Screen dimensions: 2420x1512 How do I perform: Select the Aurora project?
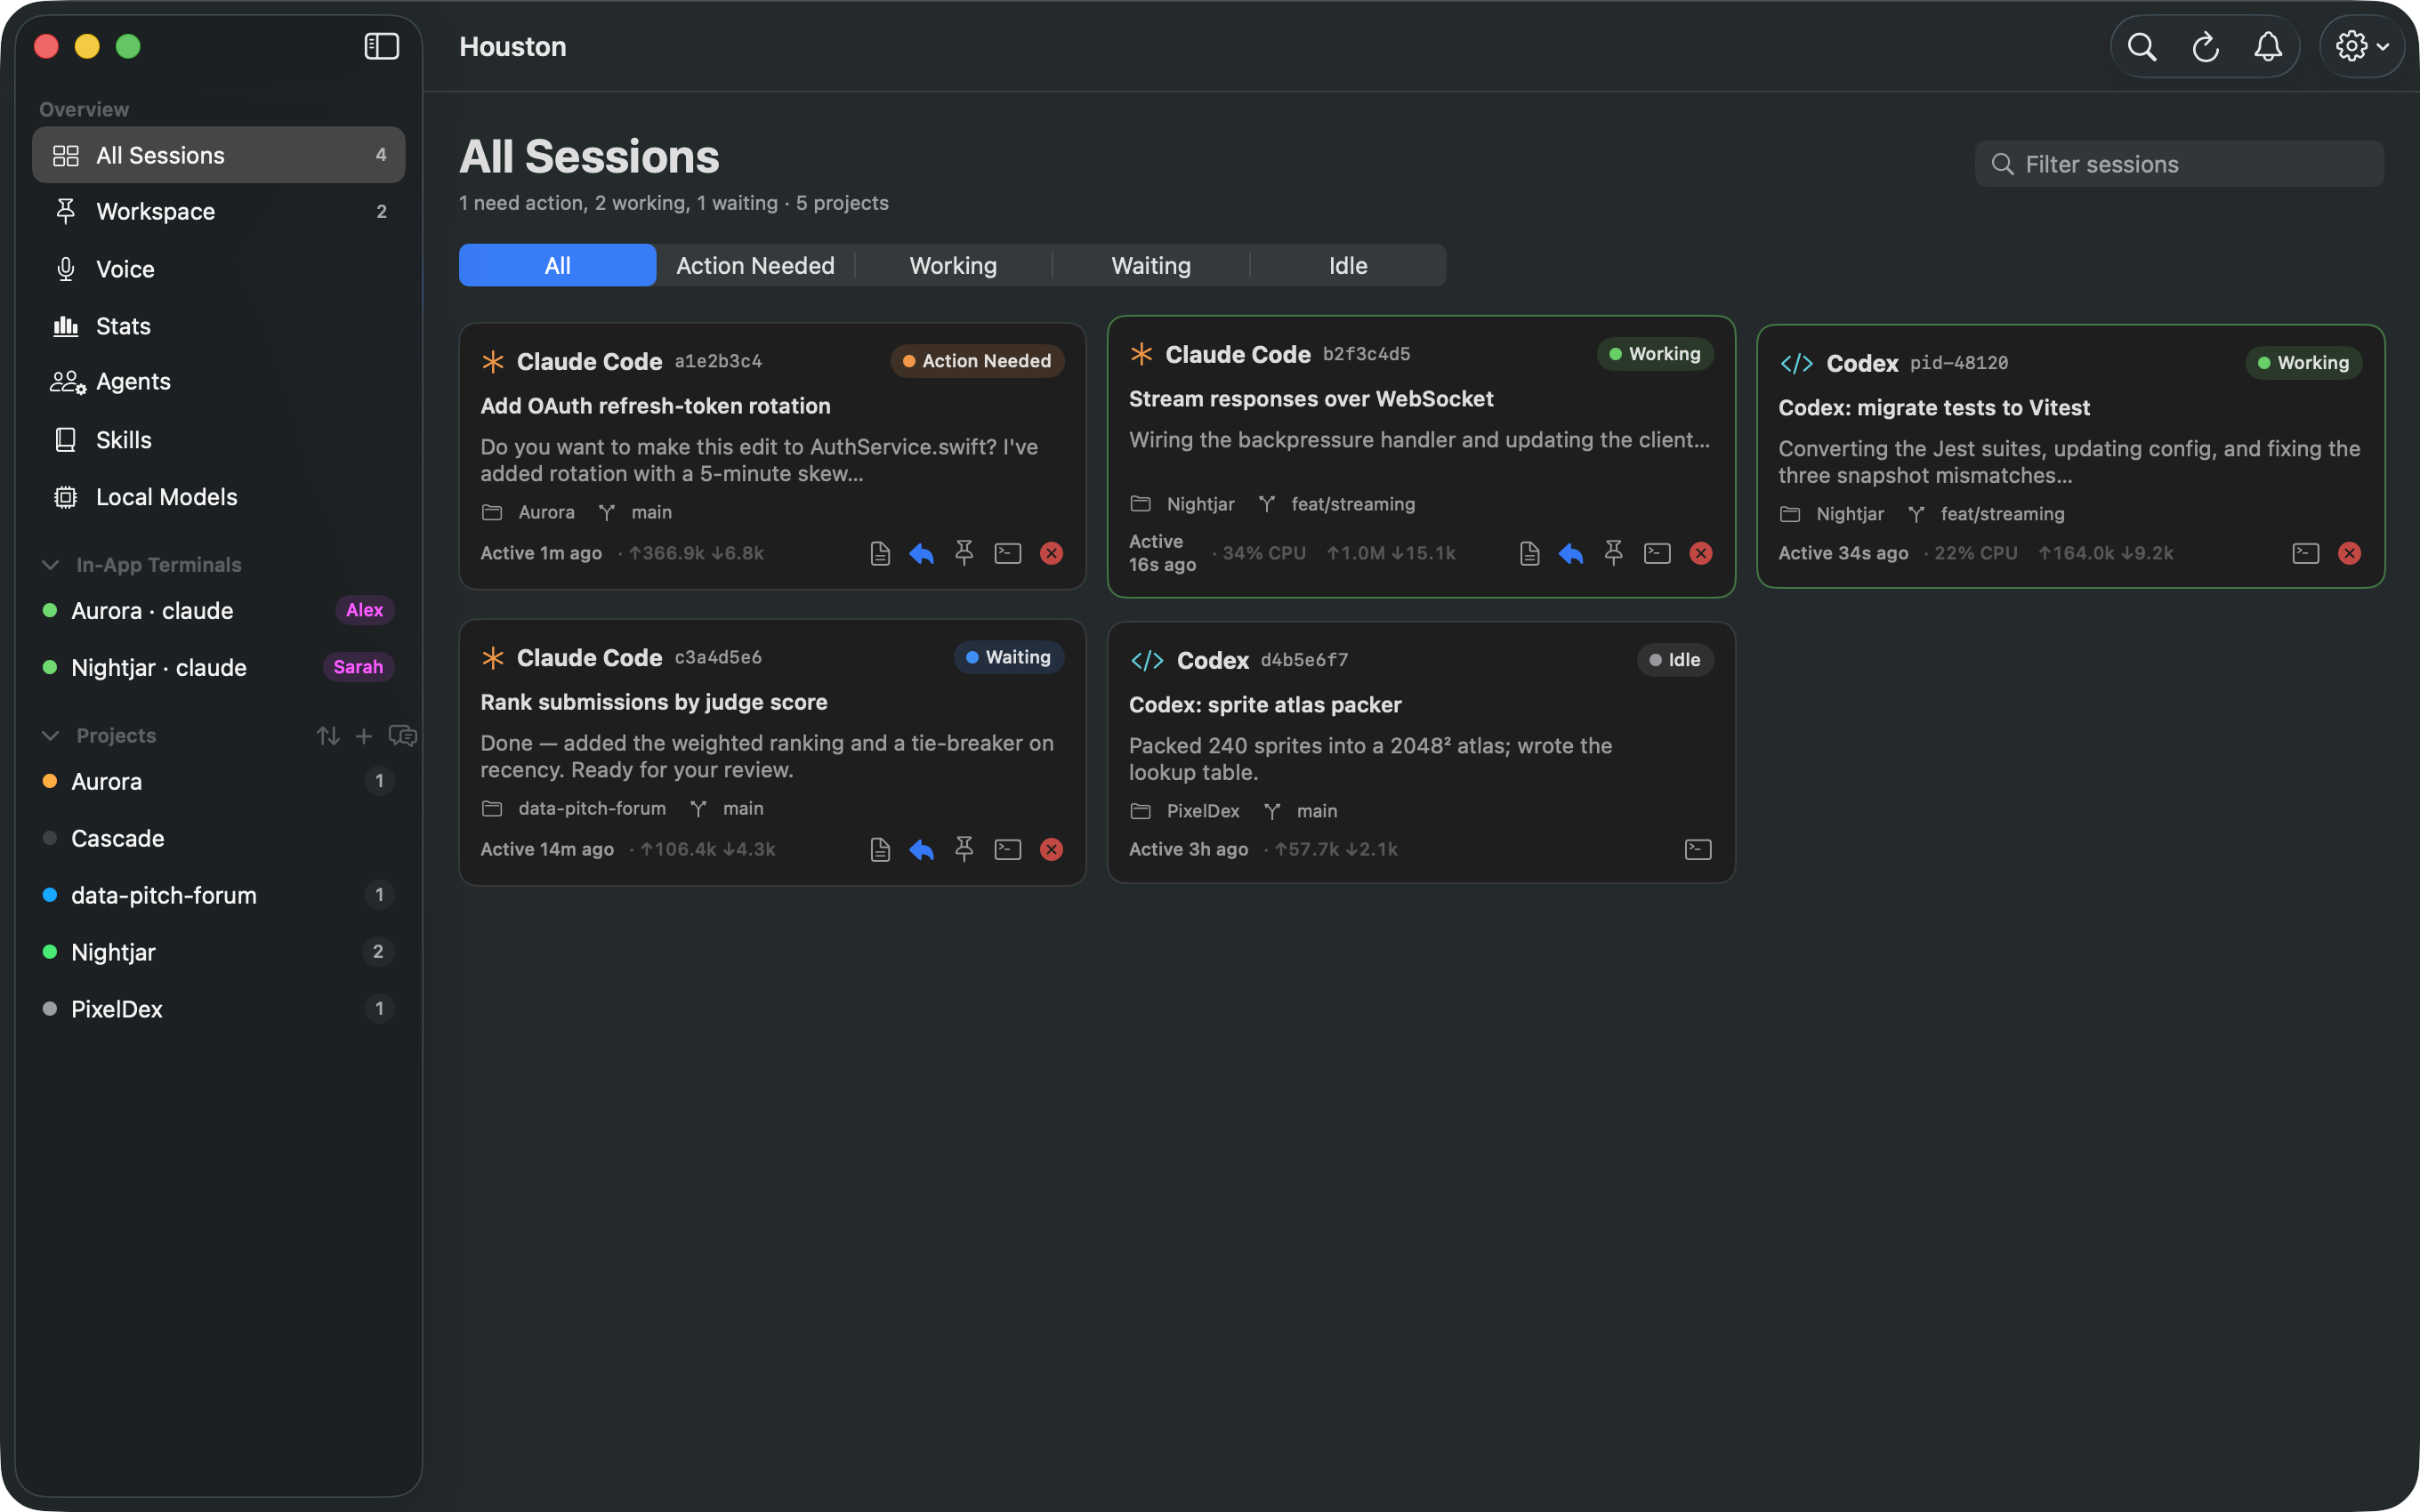coord(218,782)
